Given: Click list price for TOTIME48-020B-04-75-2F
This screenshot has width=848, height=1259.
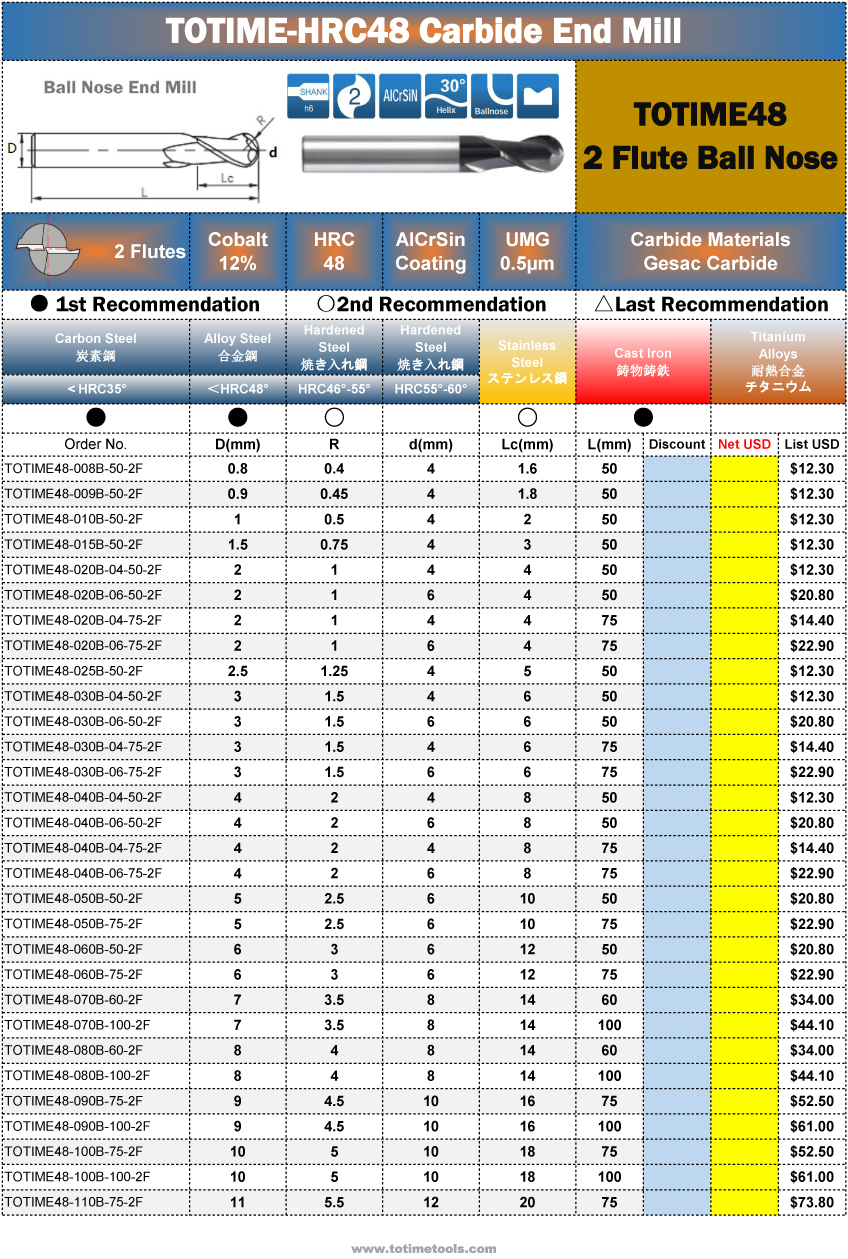Looking at the screenshot, I should [x=812, y=621].
